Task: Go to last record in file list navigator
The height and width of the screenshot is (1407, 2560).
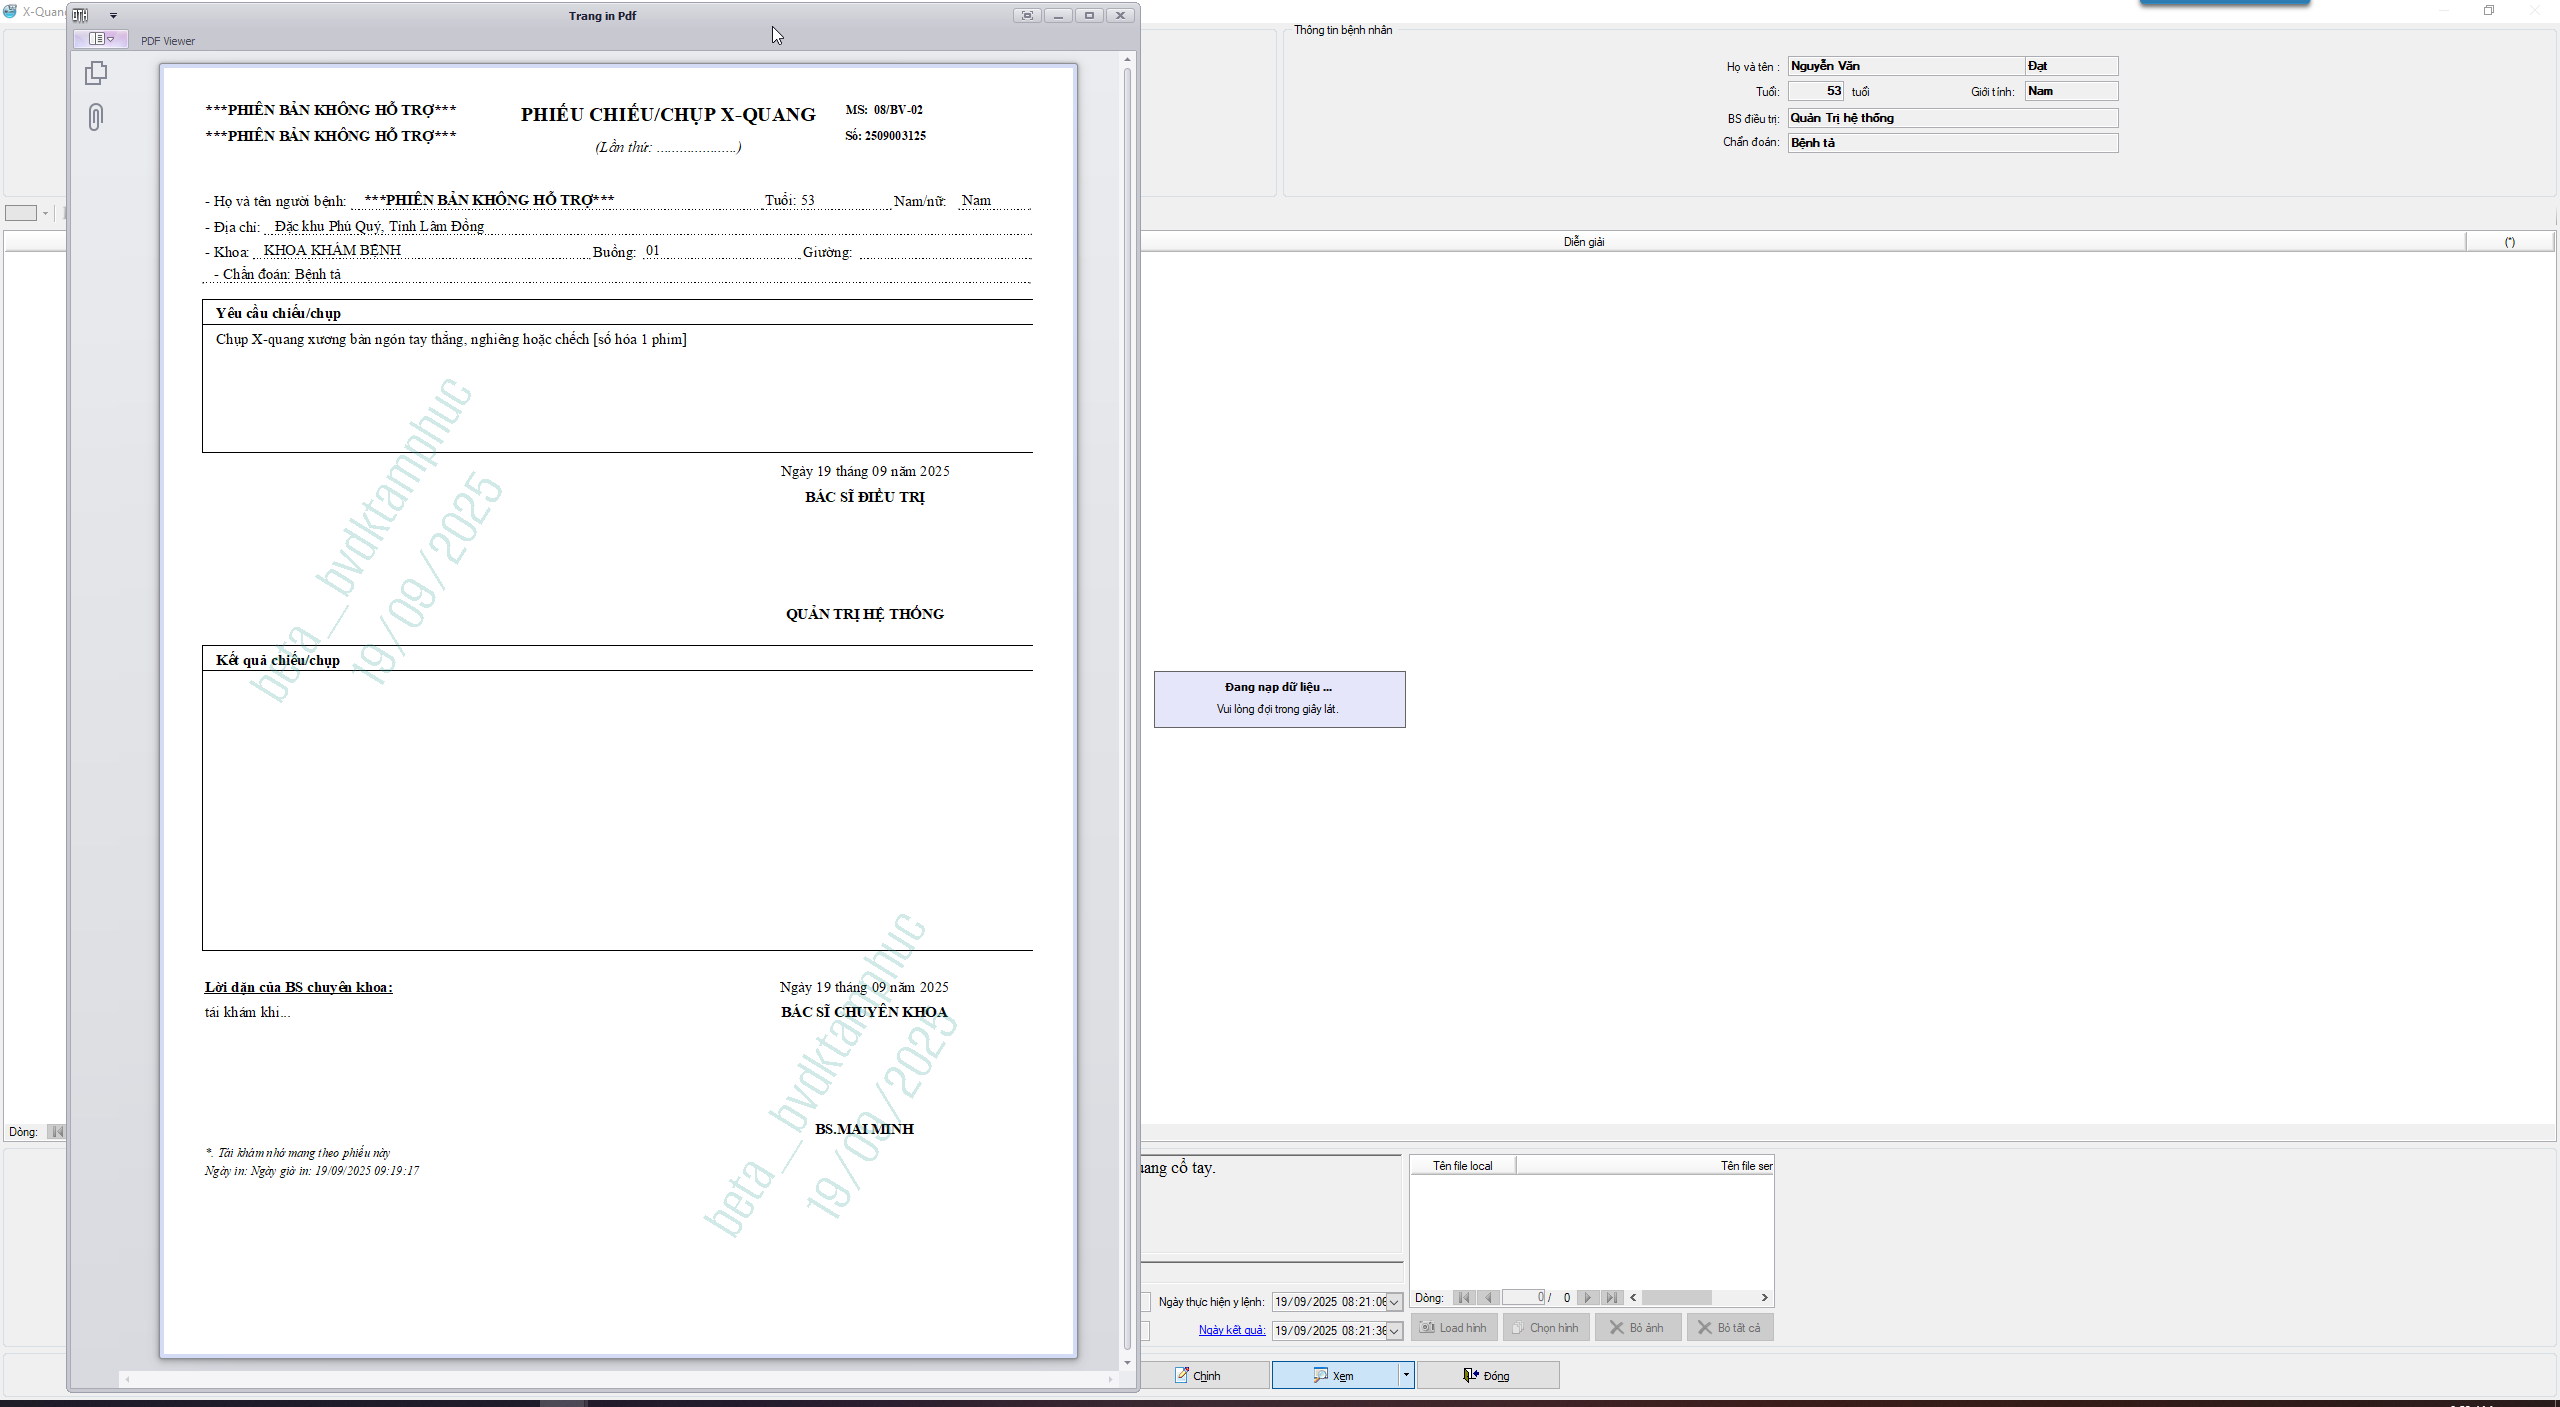Action: [1611, 1297]
